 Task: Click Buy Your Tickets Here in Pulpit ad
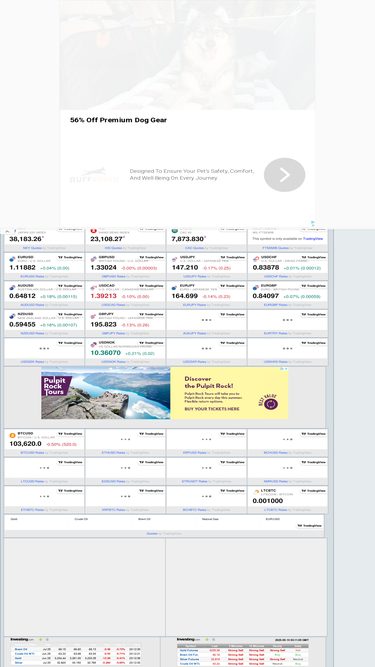[x=212, y=409]
